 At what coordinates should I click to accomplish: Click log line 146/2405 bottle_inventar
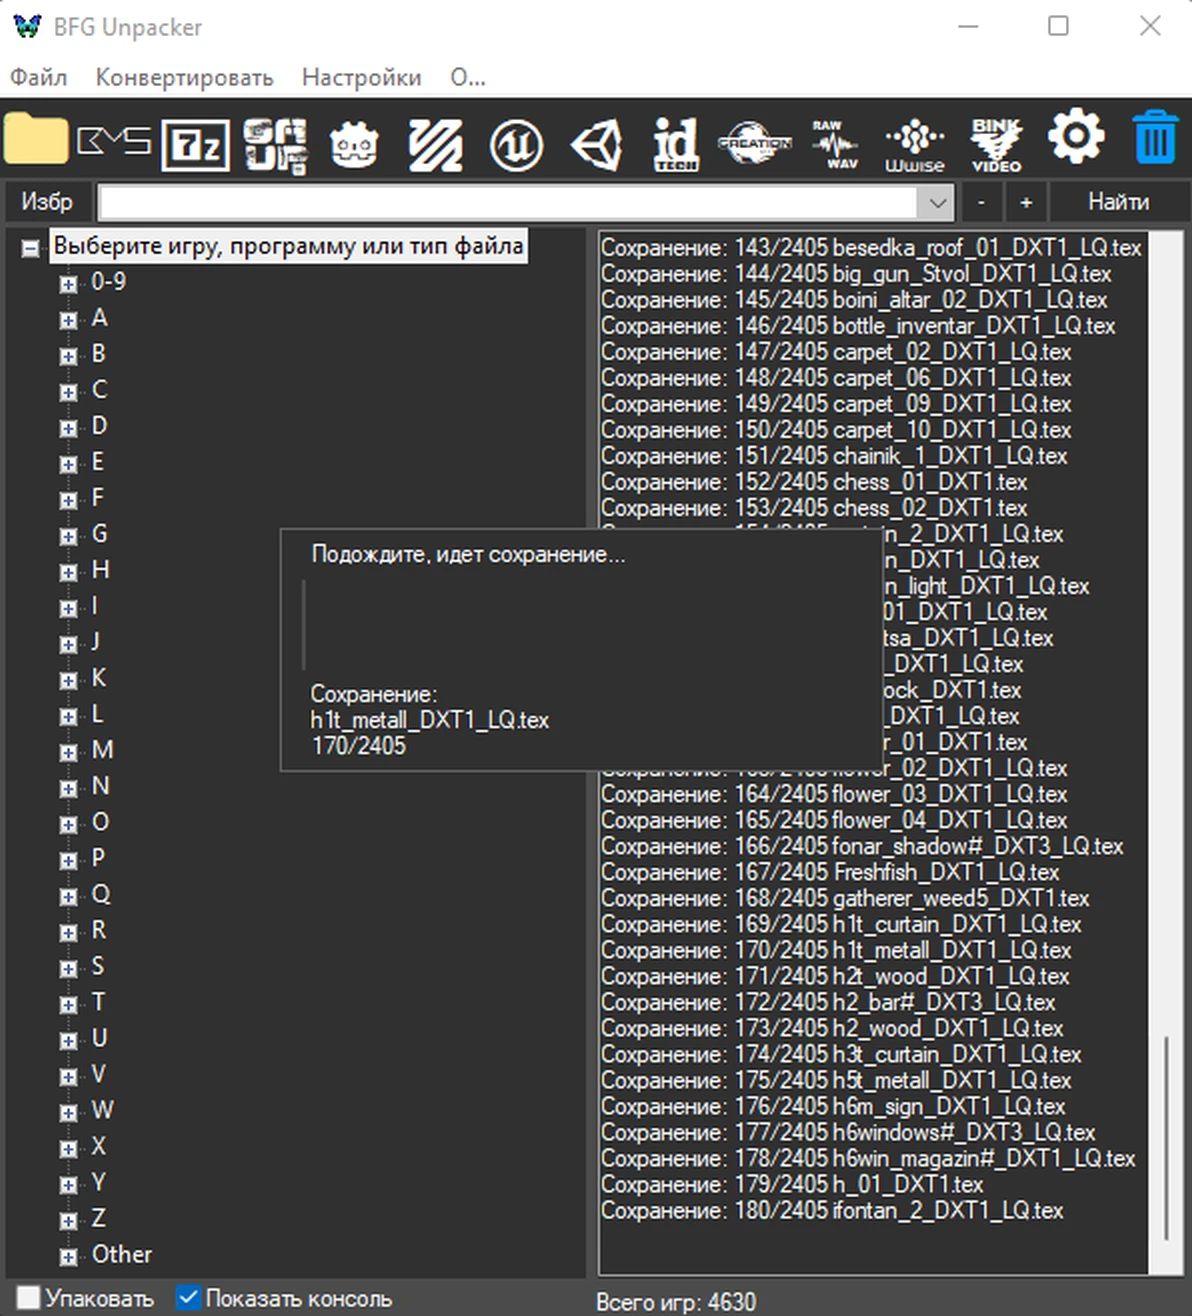pos(858,326)
